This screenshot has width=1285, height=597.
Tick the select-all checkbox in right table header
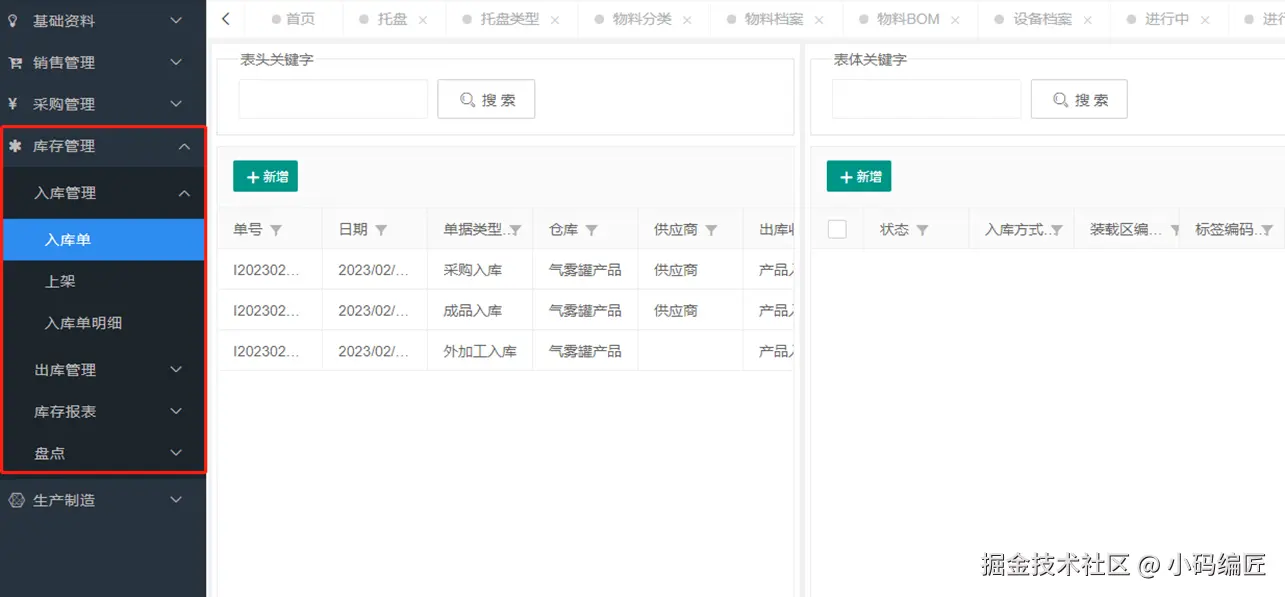(x=837, y=229)
